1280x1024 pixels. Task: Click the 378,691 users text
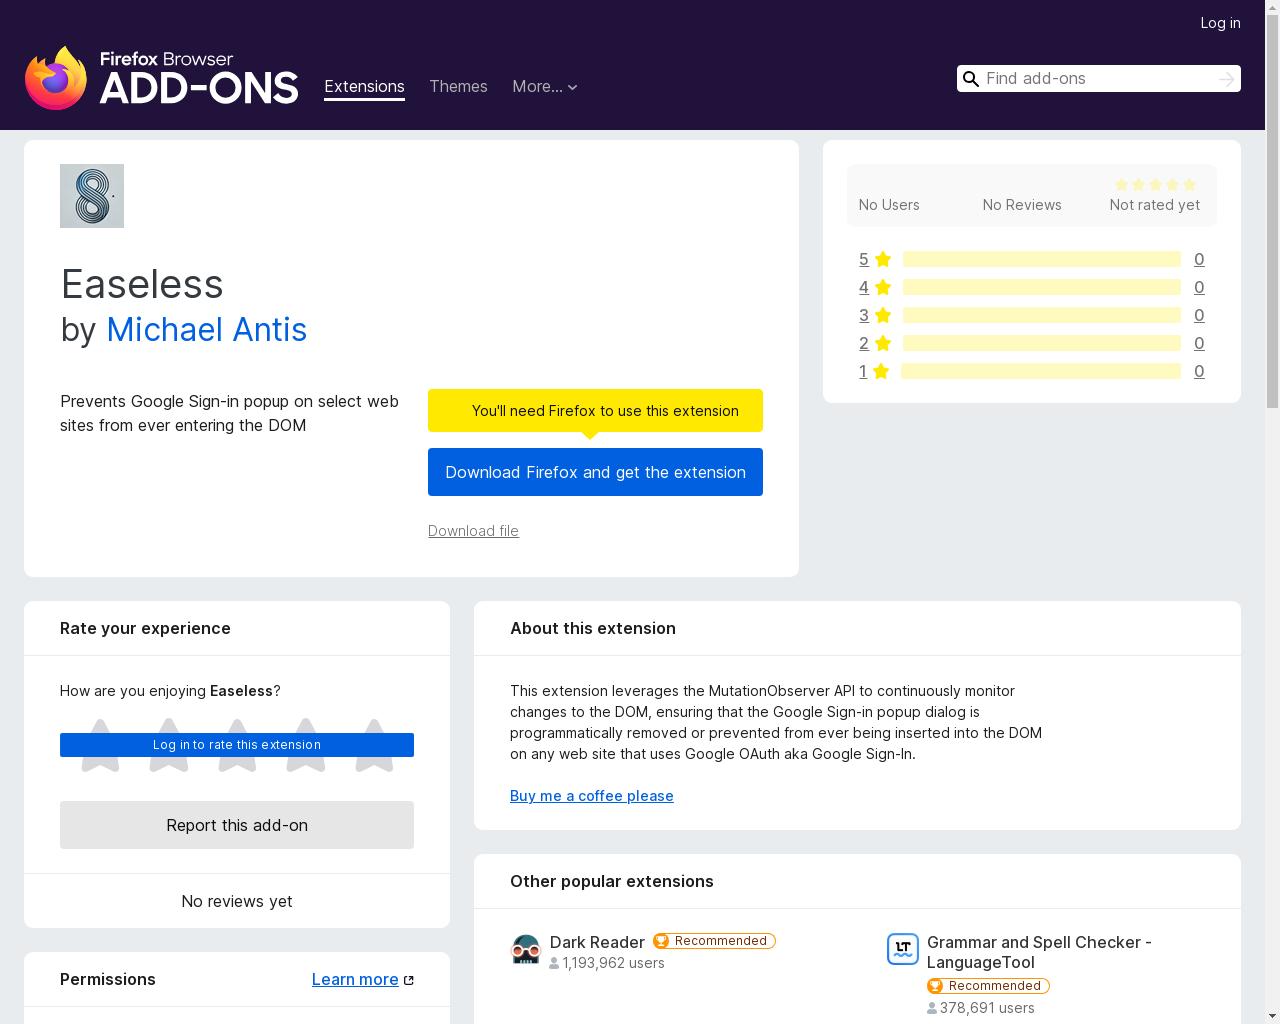987,1008
